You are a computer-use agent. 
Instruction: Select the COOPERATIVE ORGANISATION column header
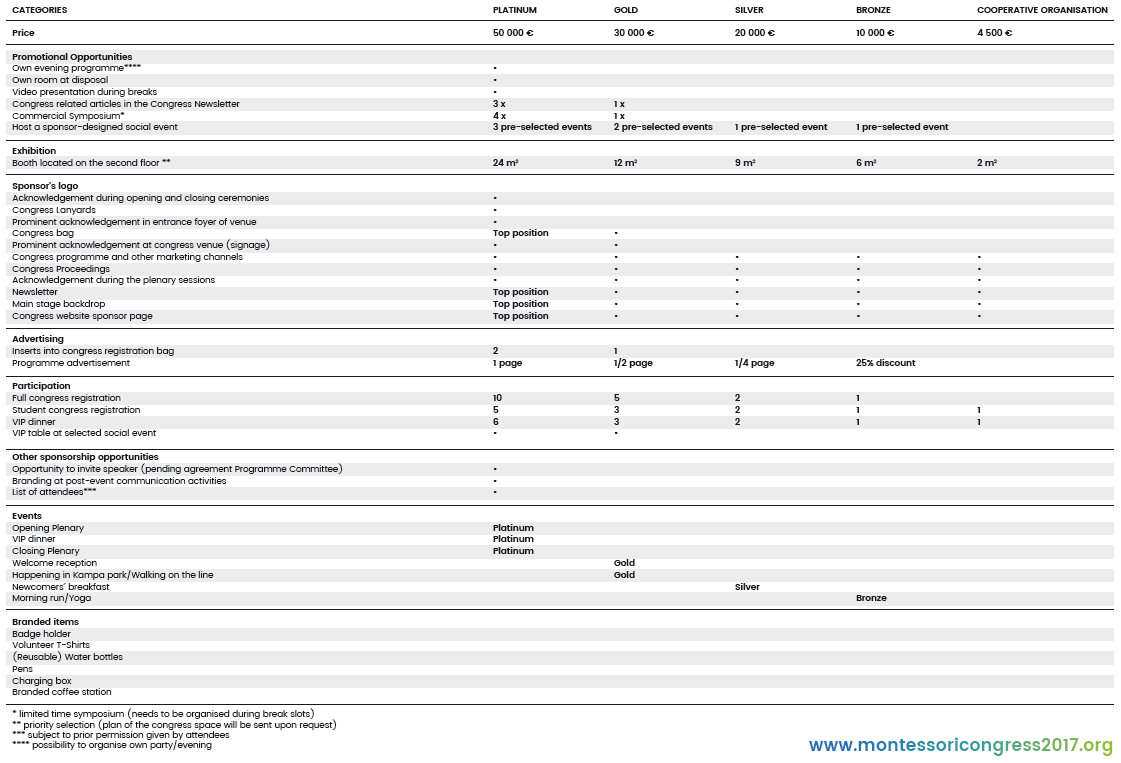pyautogui.click(x=1042, y=10)
